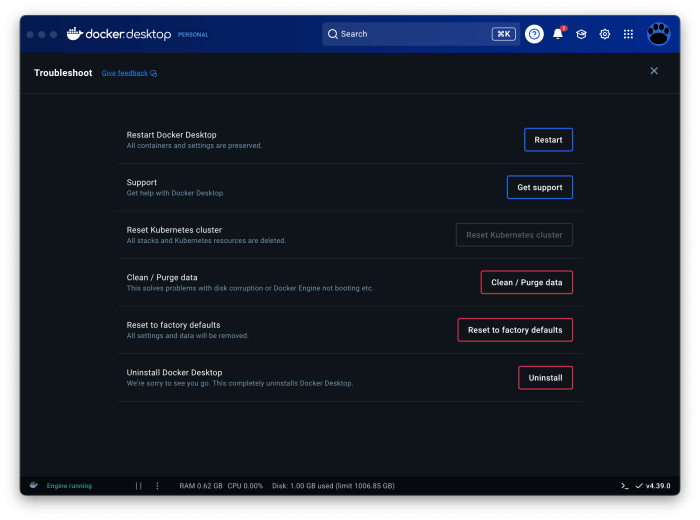Click the v4.39.0 version indicator
The image size is (700, 520).
tap(653, 486)
